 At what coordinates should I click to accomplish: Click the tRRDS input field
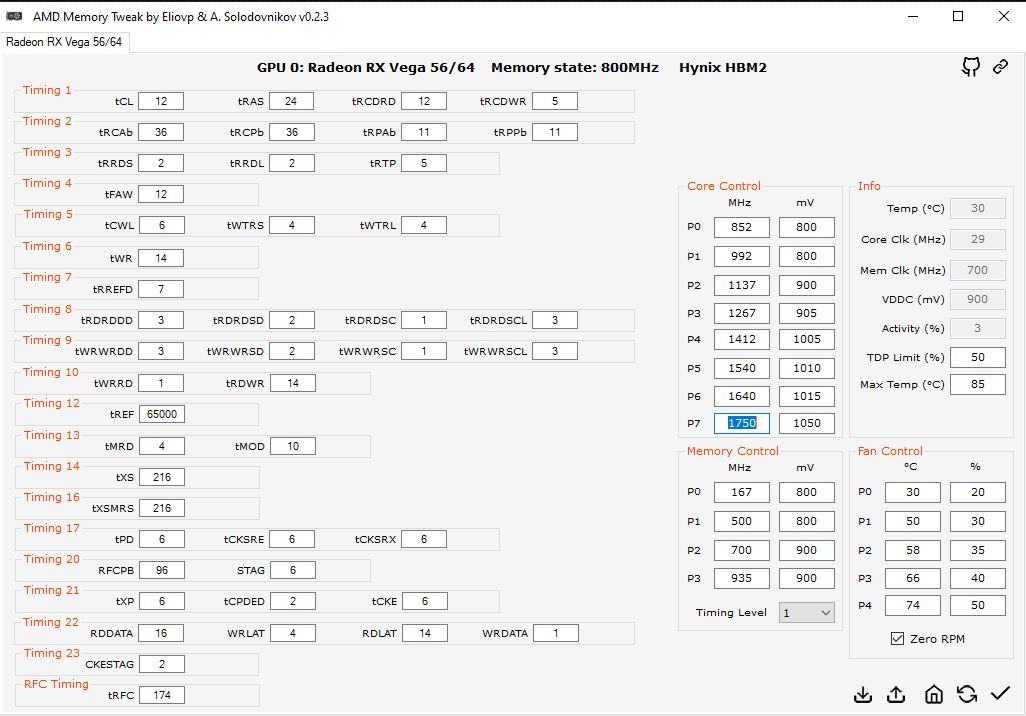pyautogui.click(x=161, y=163)
